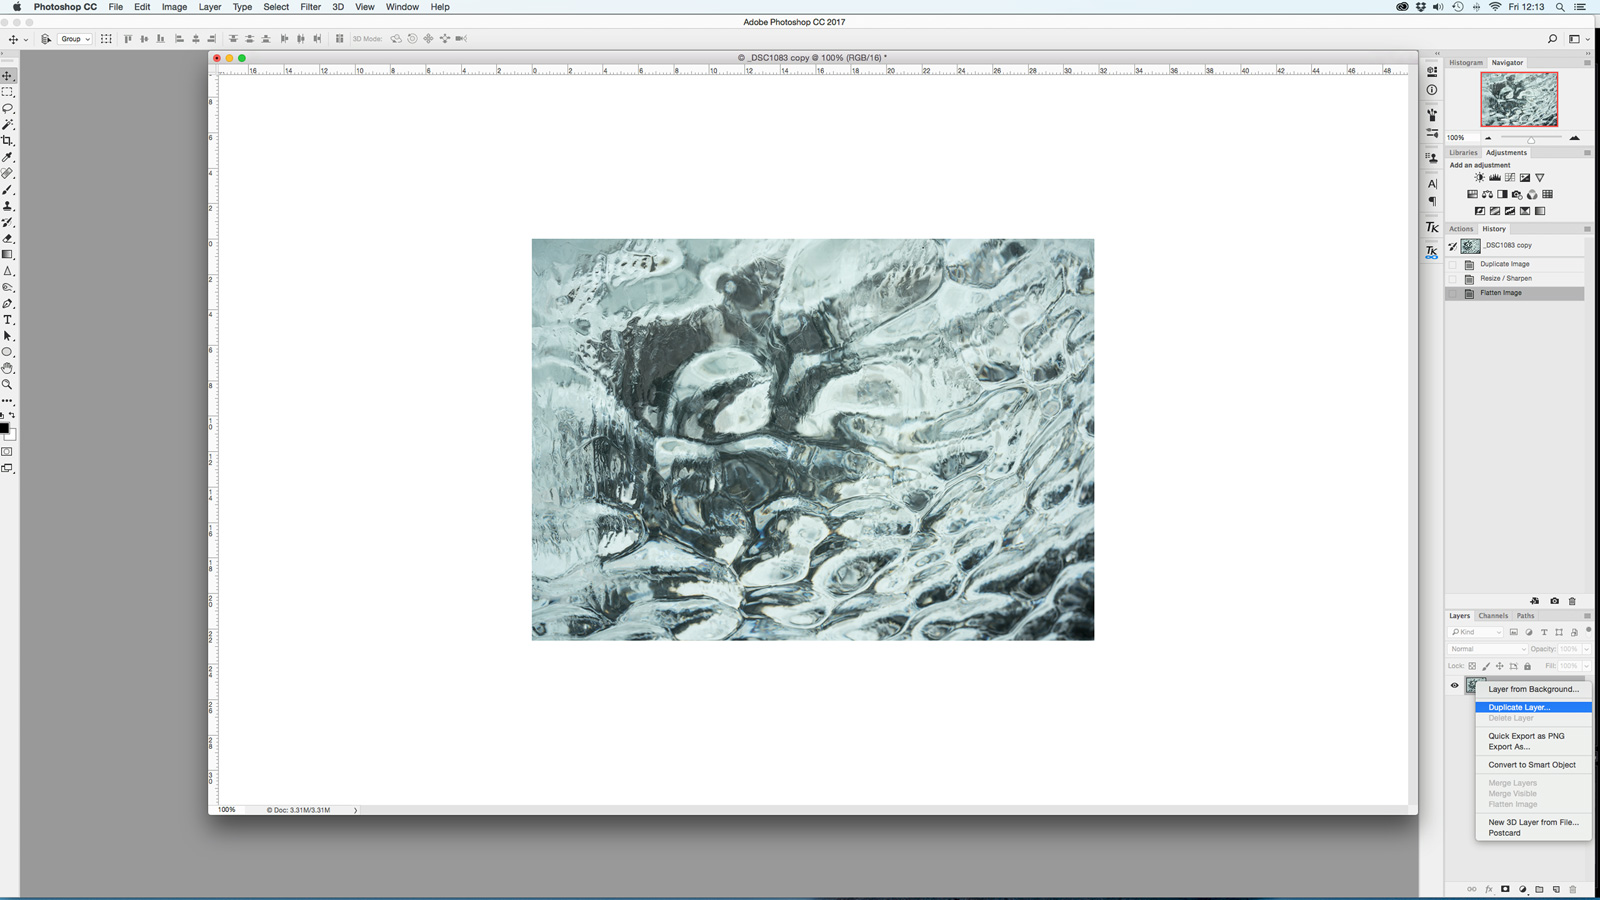Choose New 3D Layer from File...
Screen dimensions: 1600x900
click(1534, 822)
